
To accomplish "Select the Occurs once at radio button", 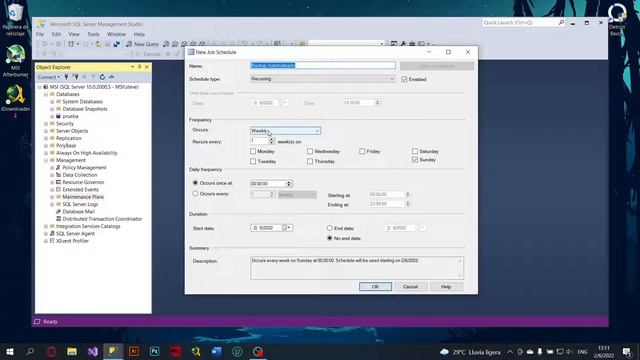I will pyautogui.click(x=196, y=183).
